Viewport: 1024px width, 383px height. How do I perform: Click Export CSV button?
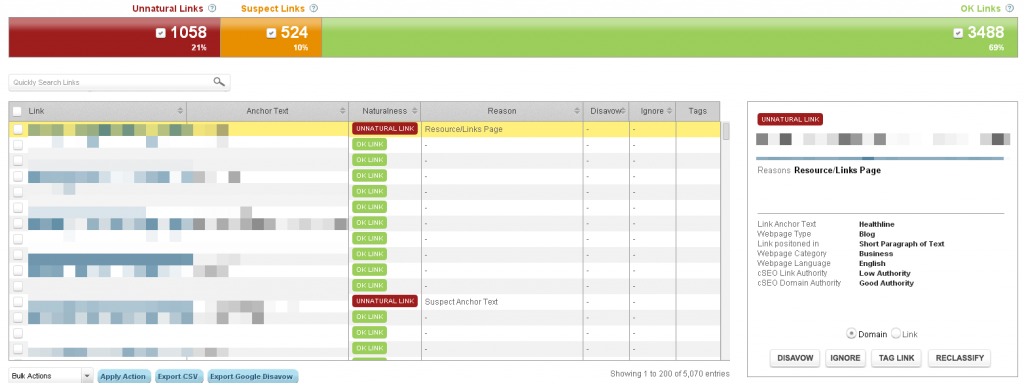179,376
